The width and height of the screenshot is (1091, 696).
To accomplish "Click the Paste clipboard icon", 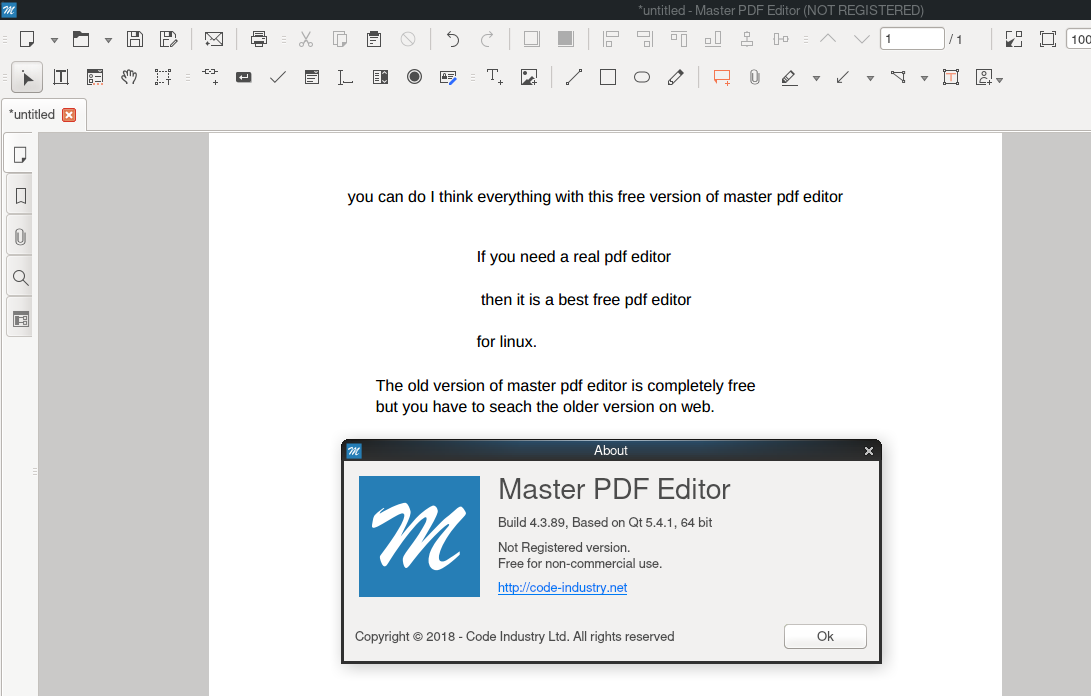I will pyautogui.click(x=374, y=39).
